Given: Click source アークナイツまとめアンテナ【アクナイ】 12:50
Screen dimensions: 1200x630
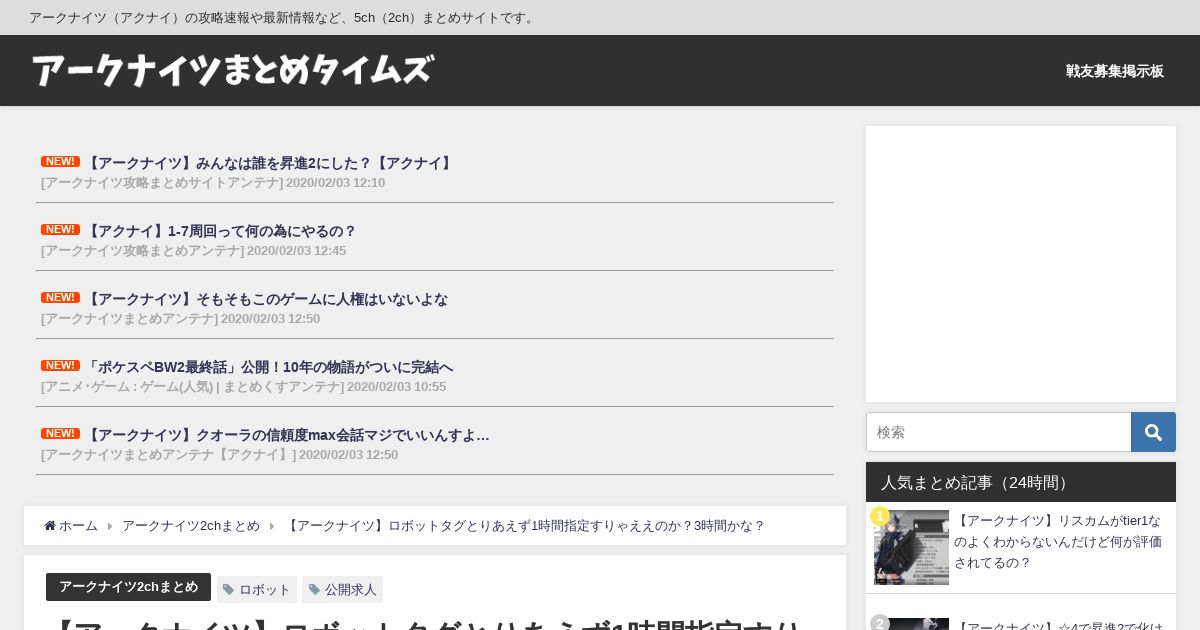Looking at the screenshot, I should [x=219, y=455].
